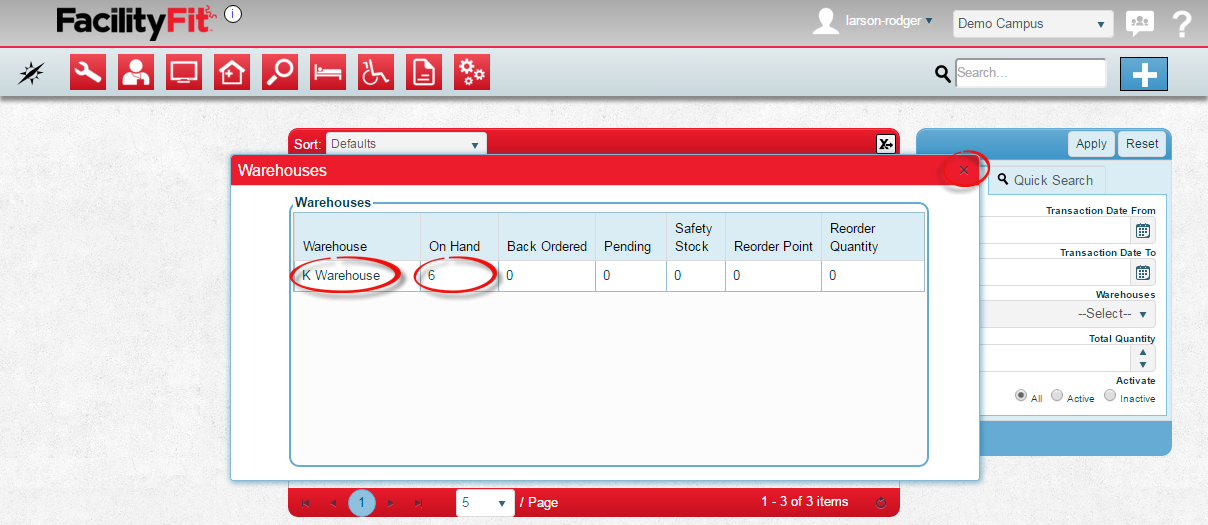Select the All activate radio button

click(1021, 395)
